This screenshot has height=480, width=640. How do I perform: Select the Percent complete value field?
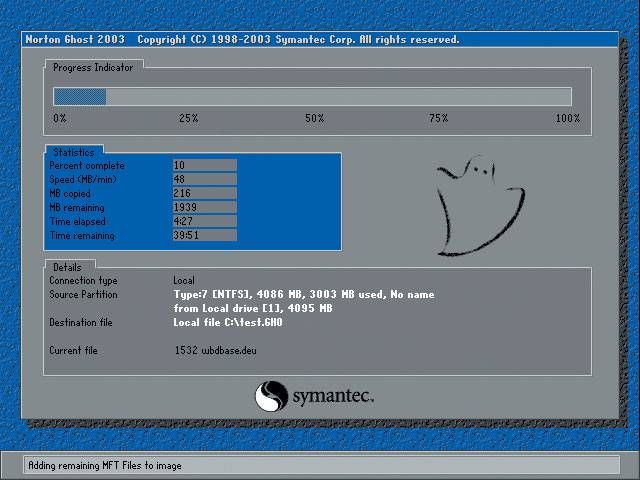pyautogui.click(x=204, y=165)
